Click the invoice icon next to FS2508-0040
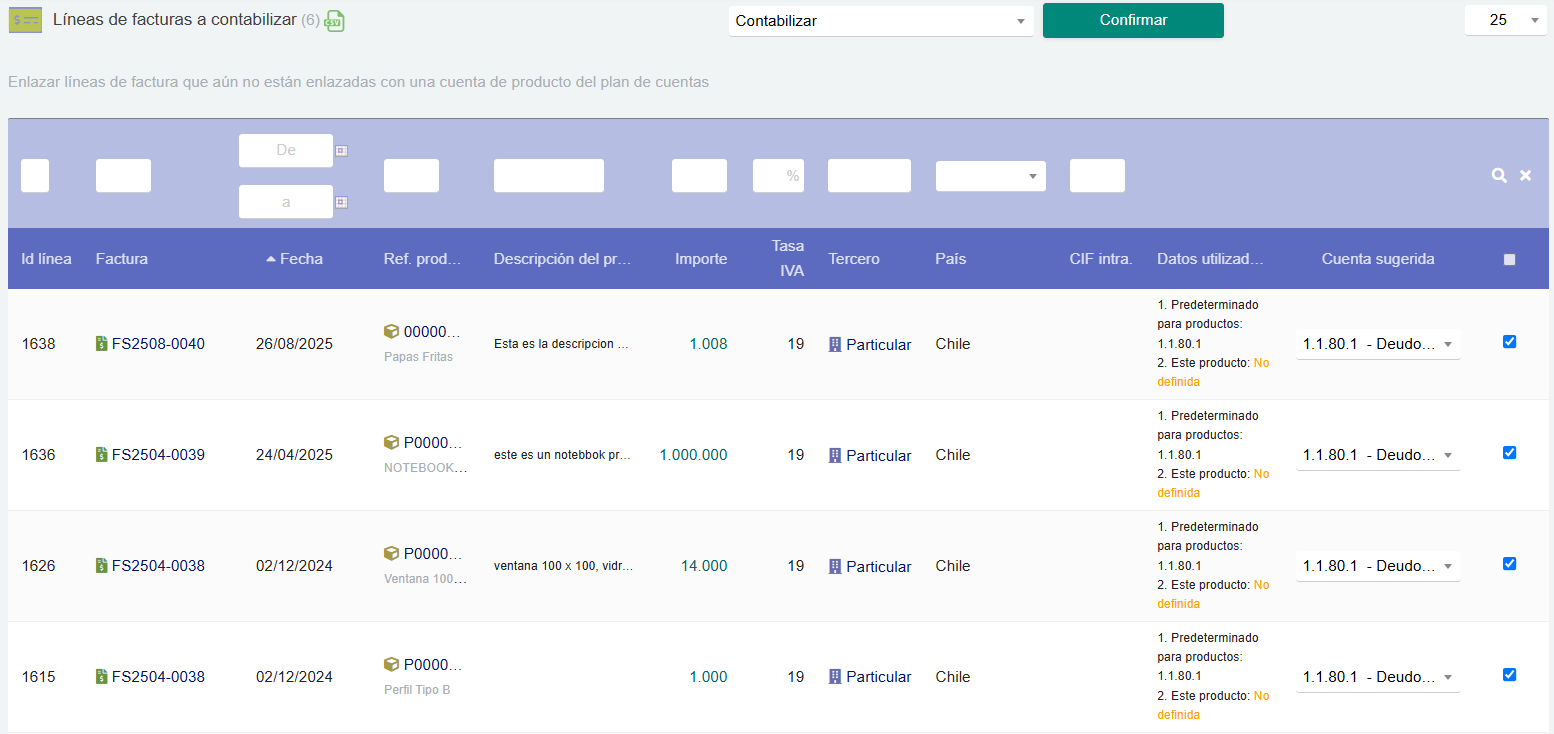 point(101,343)
